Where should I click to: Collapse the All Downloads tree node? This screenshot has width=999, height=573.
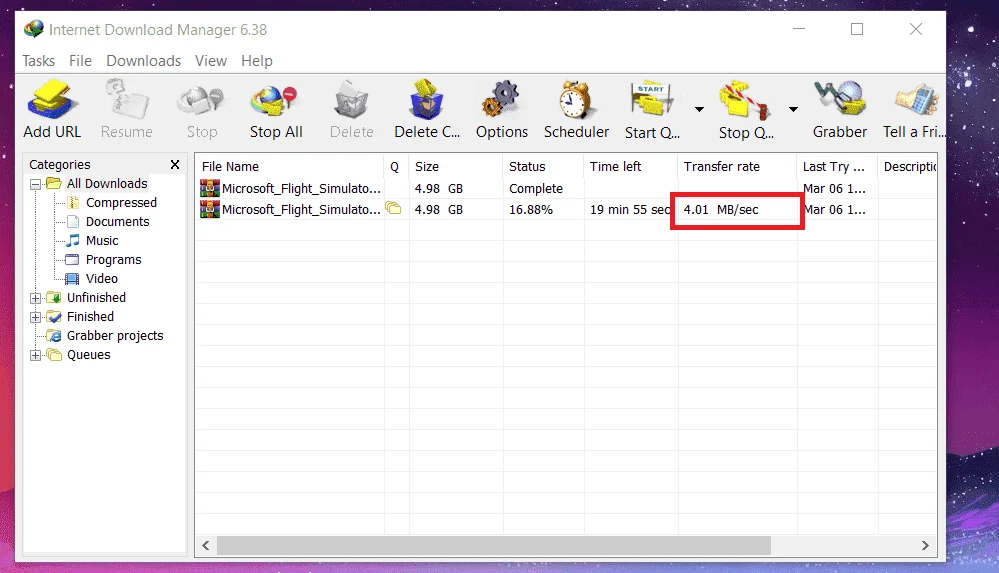(36, 184)
